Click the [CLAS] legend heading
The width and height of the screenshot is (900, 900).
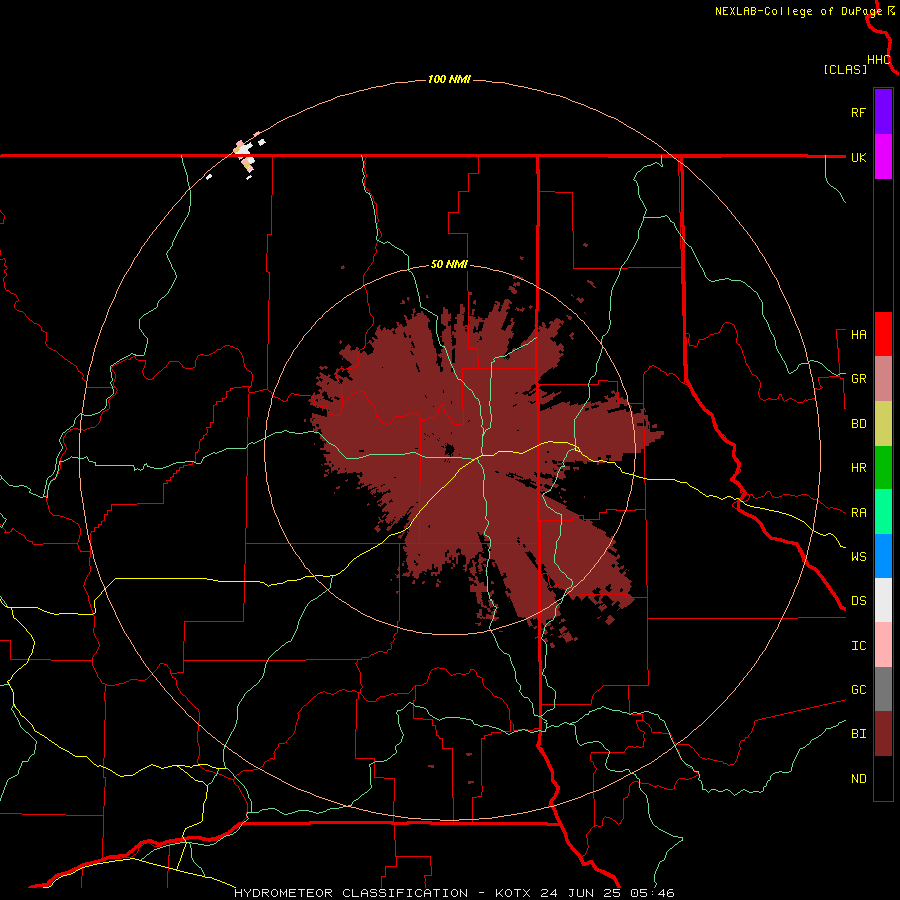pyautogui.click(x=845, y=69)
